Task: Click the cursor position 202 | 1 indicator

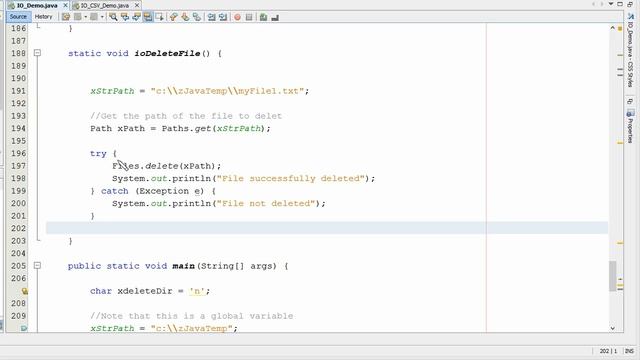Action: pos(608,351)
